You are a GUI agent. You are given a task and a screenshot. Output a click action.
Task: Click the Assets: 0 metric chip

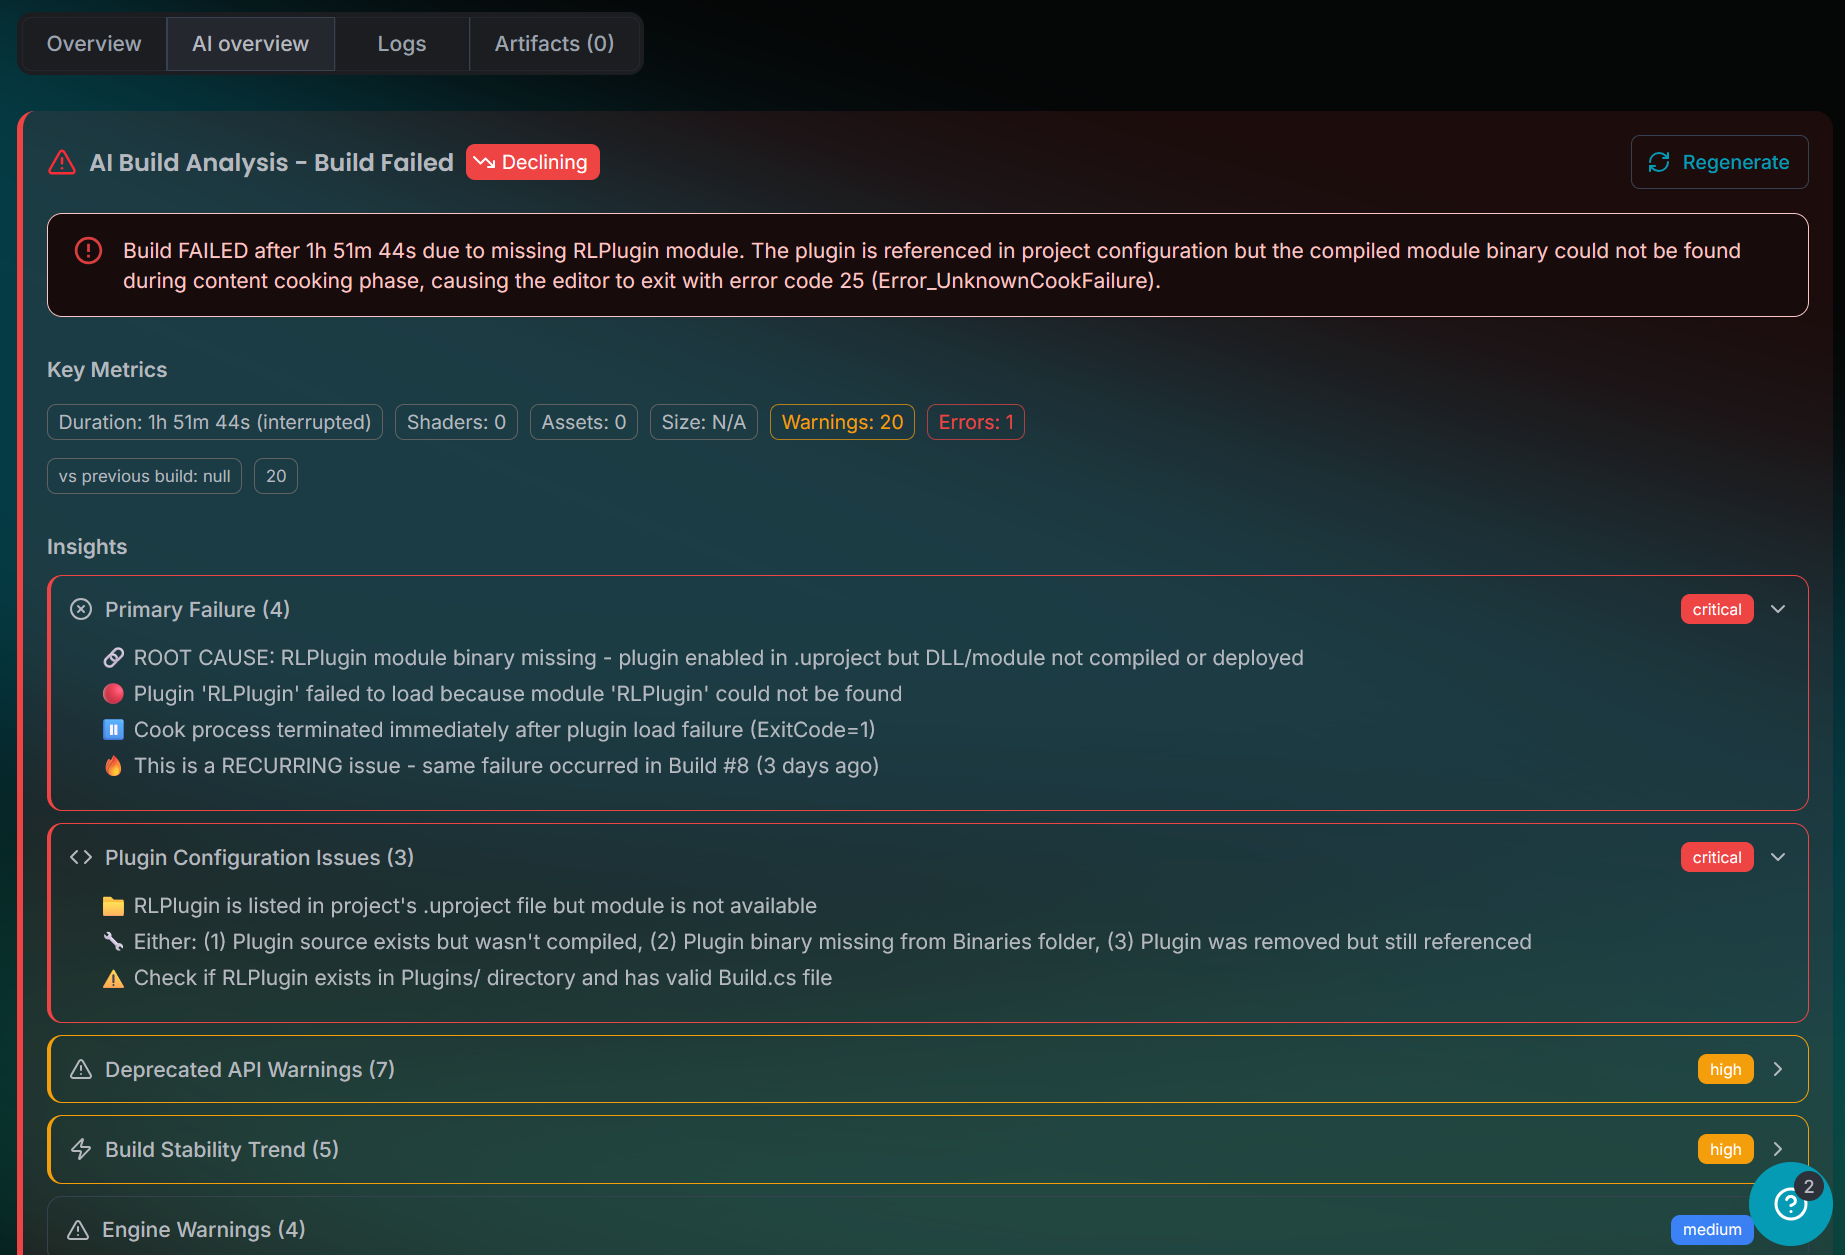click(584, 422)
